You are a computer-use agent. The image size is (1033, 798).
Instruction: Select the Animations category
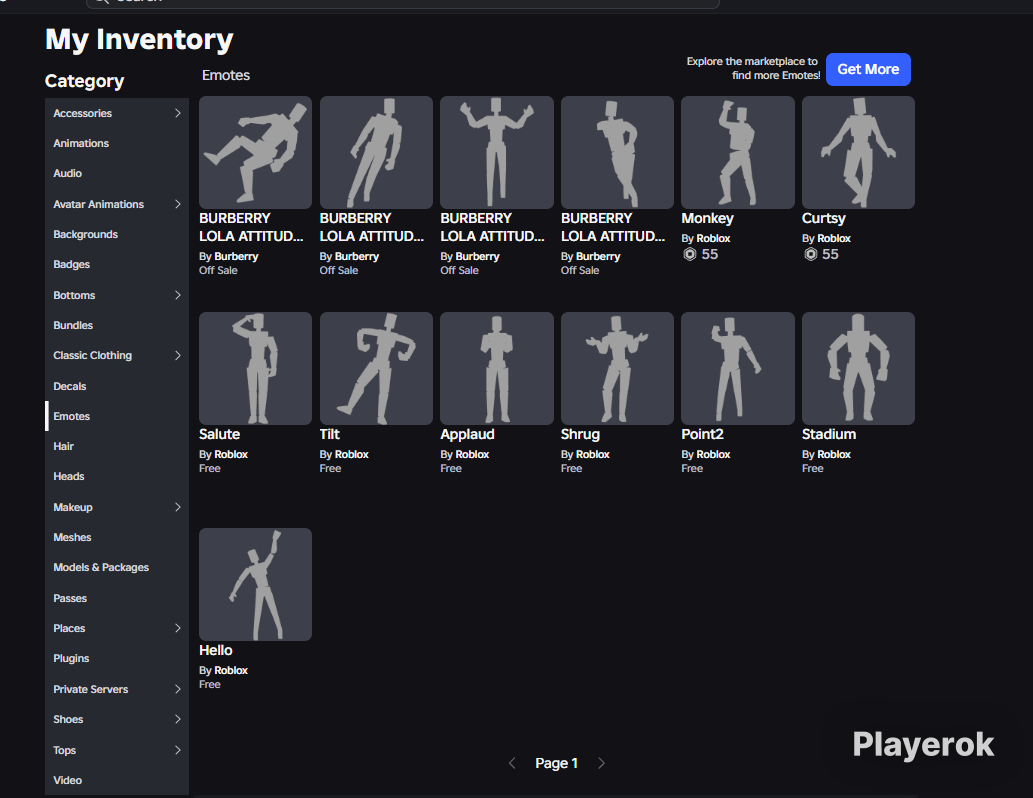(x=117, y=143)
